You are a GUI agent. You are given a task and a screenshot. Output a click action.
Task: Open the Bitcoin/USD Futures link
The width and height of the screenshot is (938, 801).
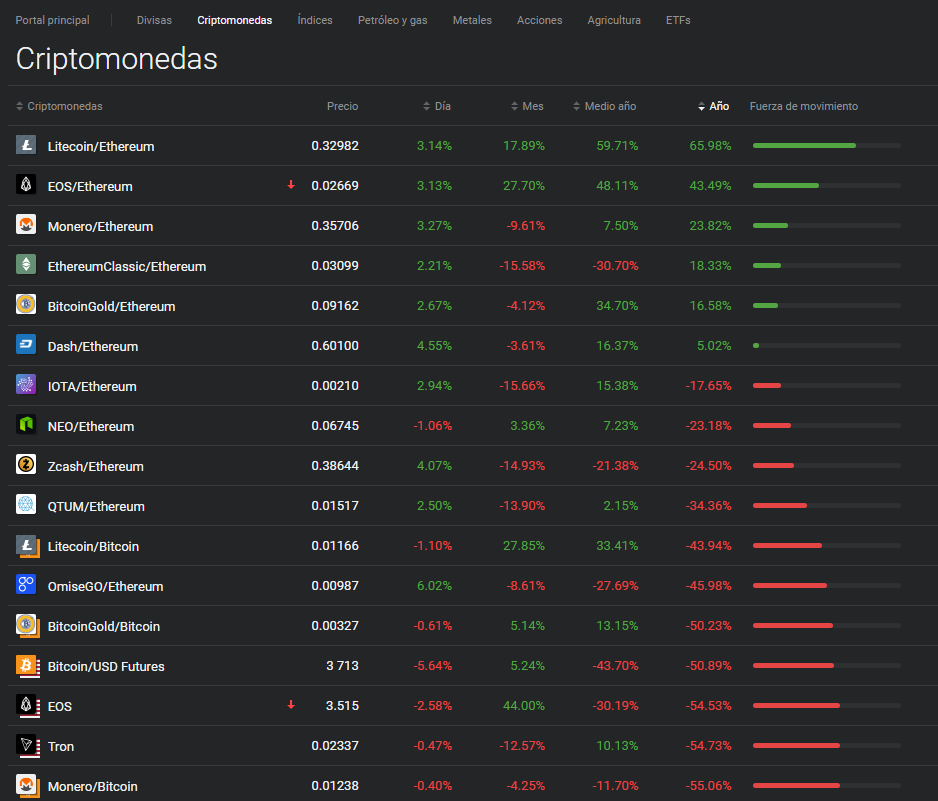(106, 666)
